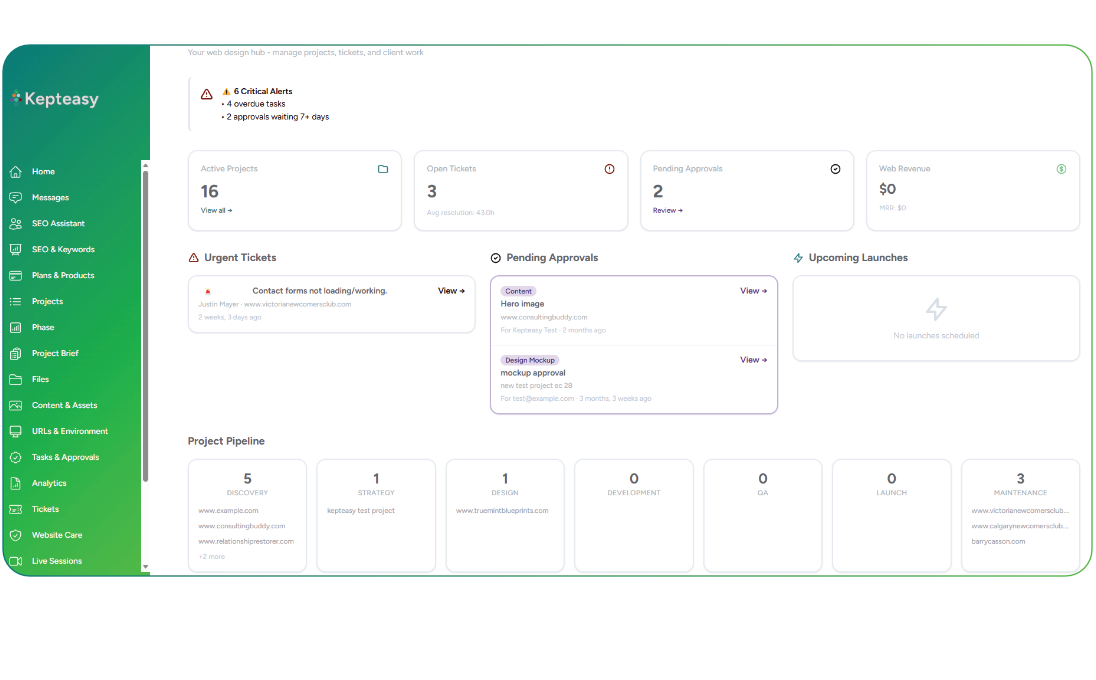The image size is (1096, 680).
Task: Navigate to Website Care
Action: pyautogui.click(x=57, y=535)
